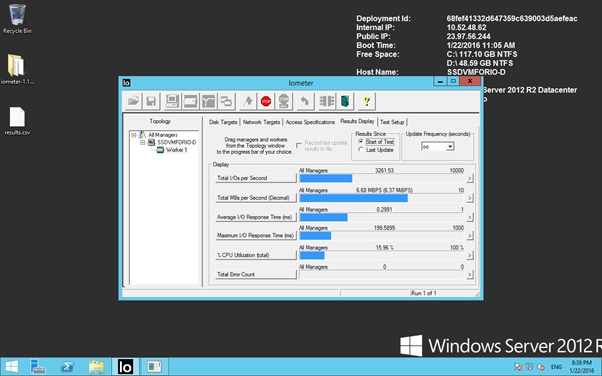Click the Maximum I/O Response Time progress bar
Viewport: 602px width, 376px height.
382,235
